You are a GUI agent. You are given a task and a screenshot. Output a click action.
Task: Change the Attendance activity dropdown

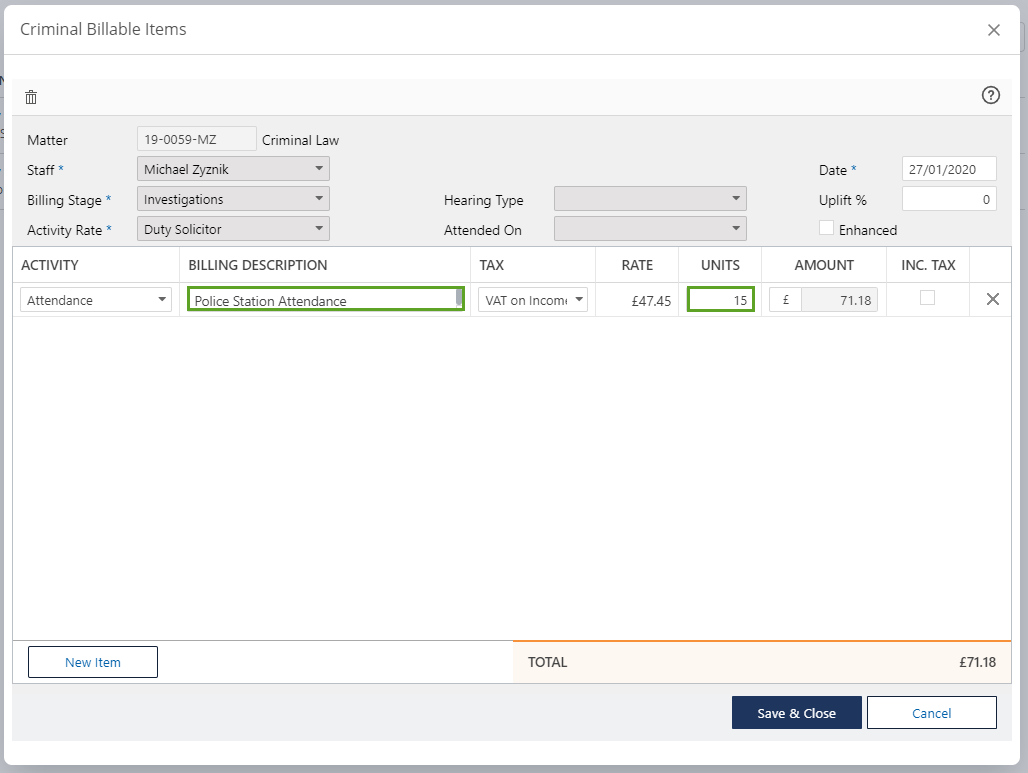click(96, 300)
